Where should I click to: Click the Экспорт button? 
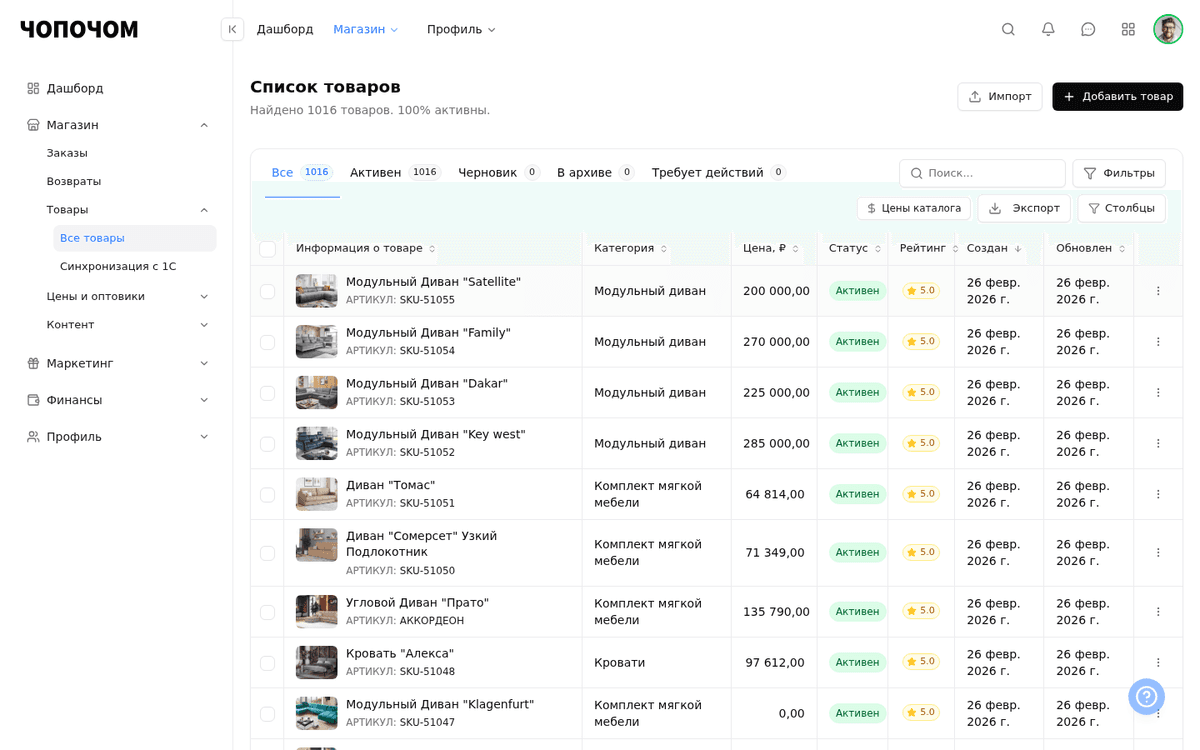coord(1024,208)
